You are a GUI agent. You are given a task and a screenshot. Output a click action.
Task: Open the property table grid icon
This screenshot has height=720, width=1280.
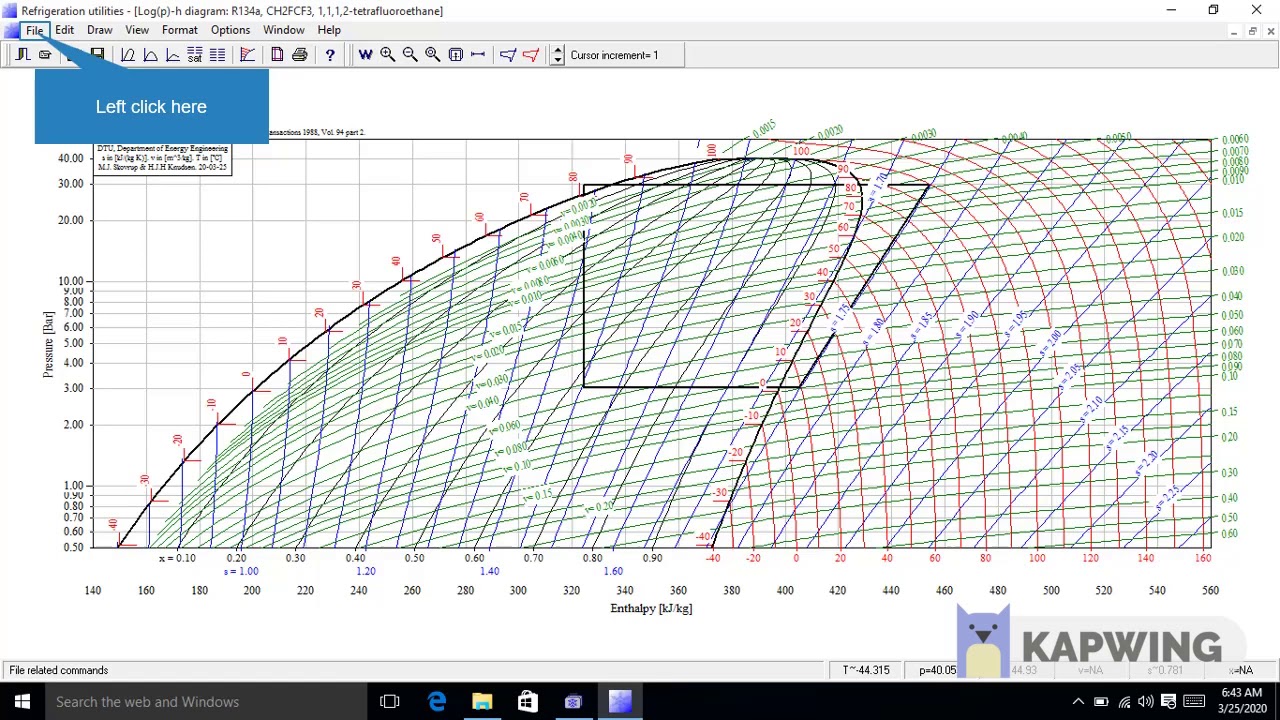[217, 55]
